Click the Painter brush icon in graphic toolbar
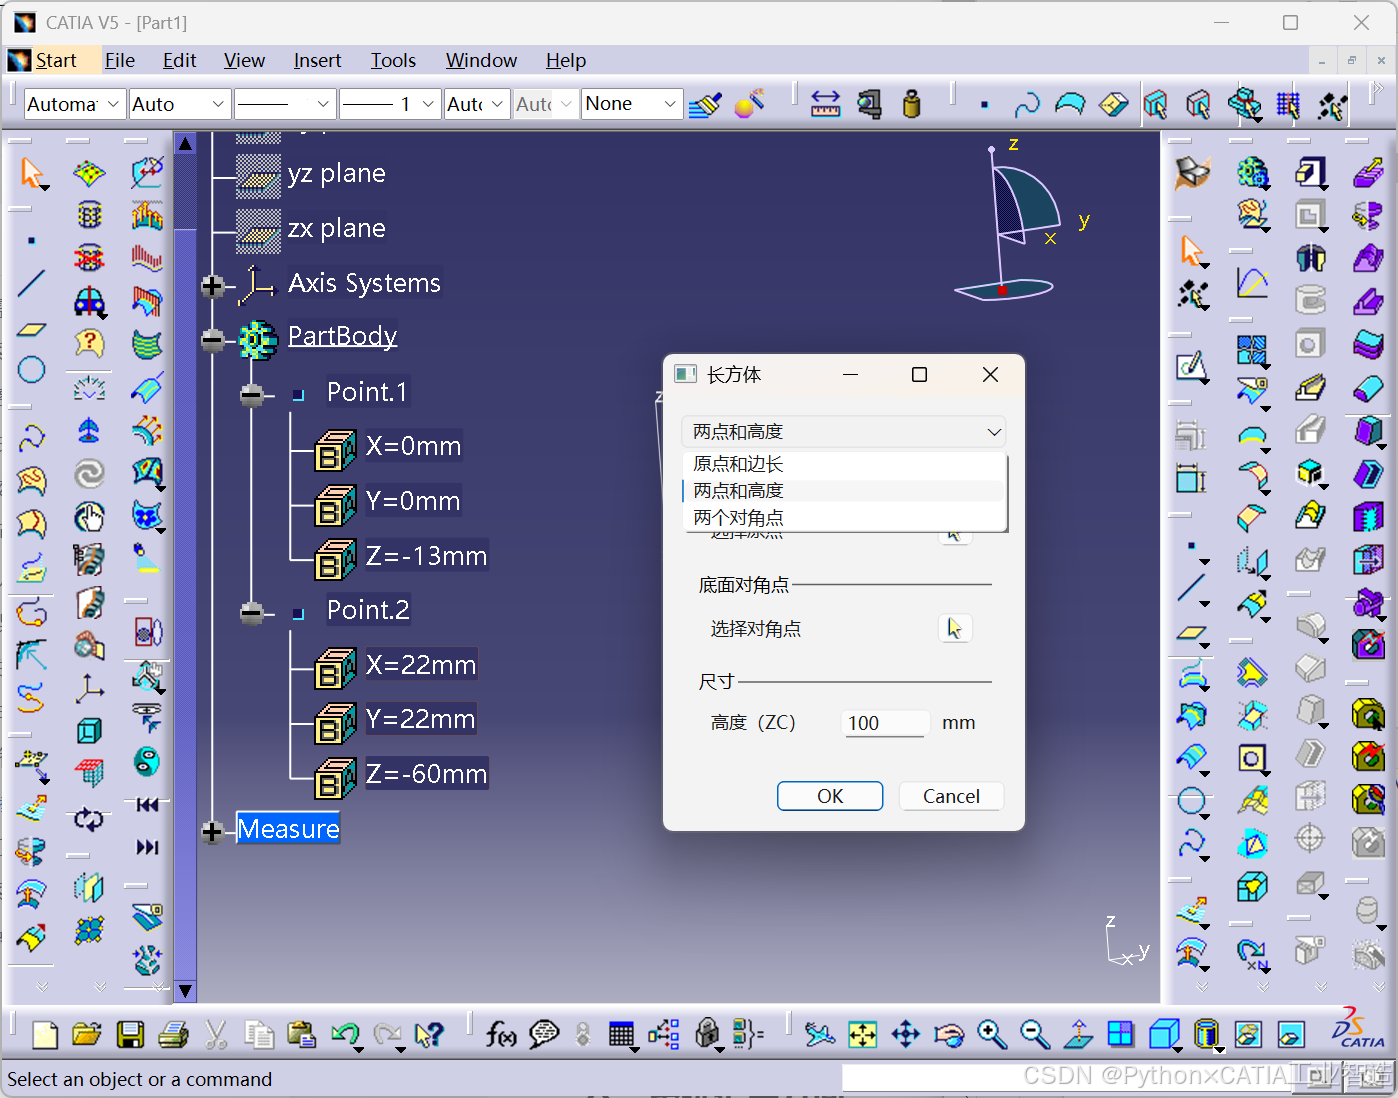The image size is (1398, 1098). tap(705, 104)
